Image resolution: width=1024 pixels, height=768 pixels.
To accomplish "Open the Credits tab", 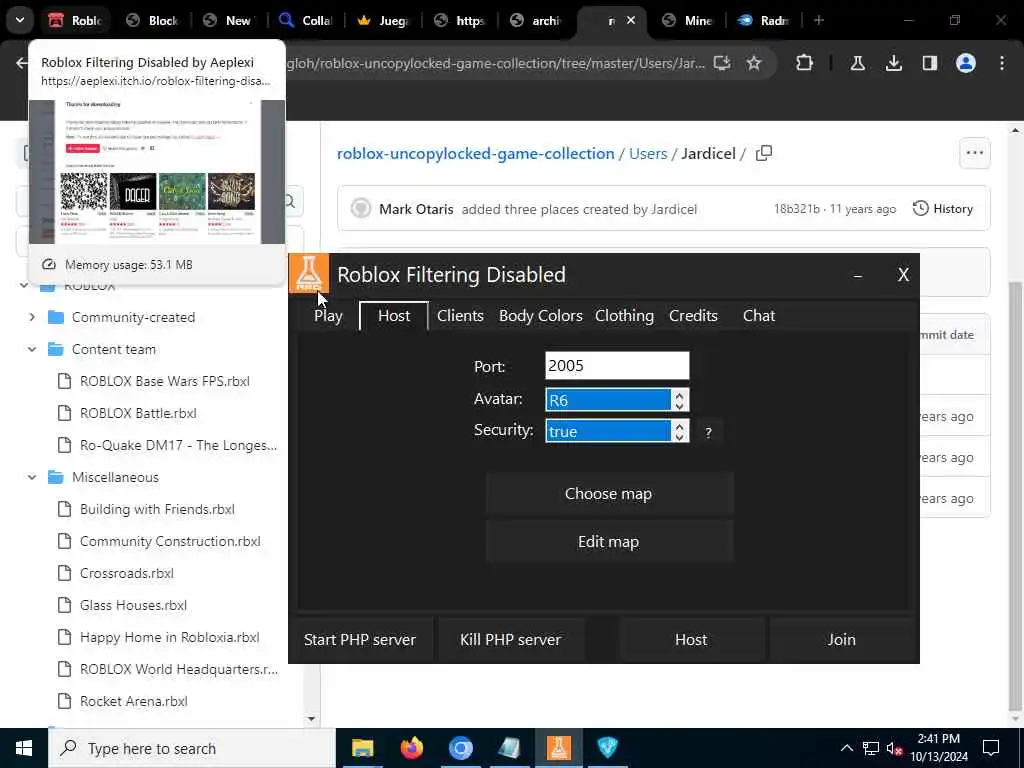I will click(x=693, y=316).
